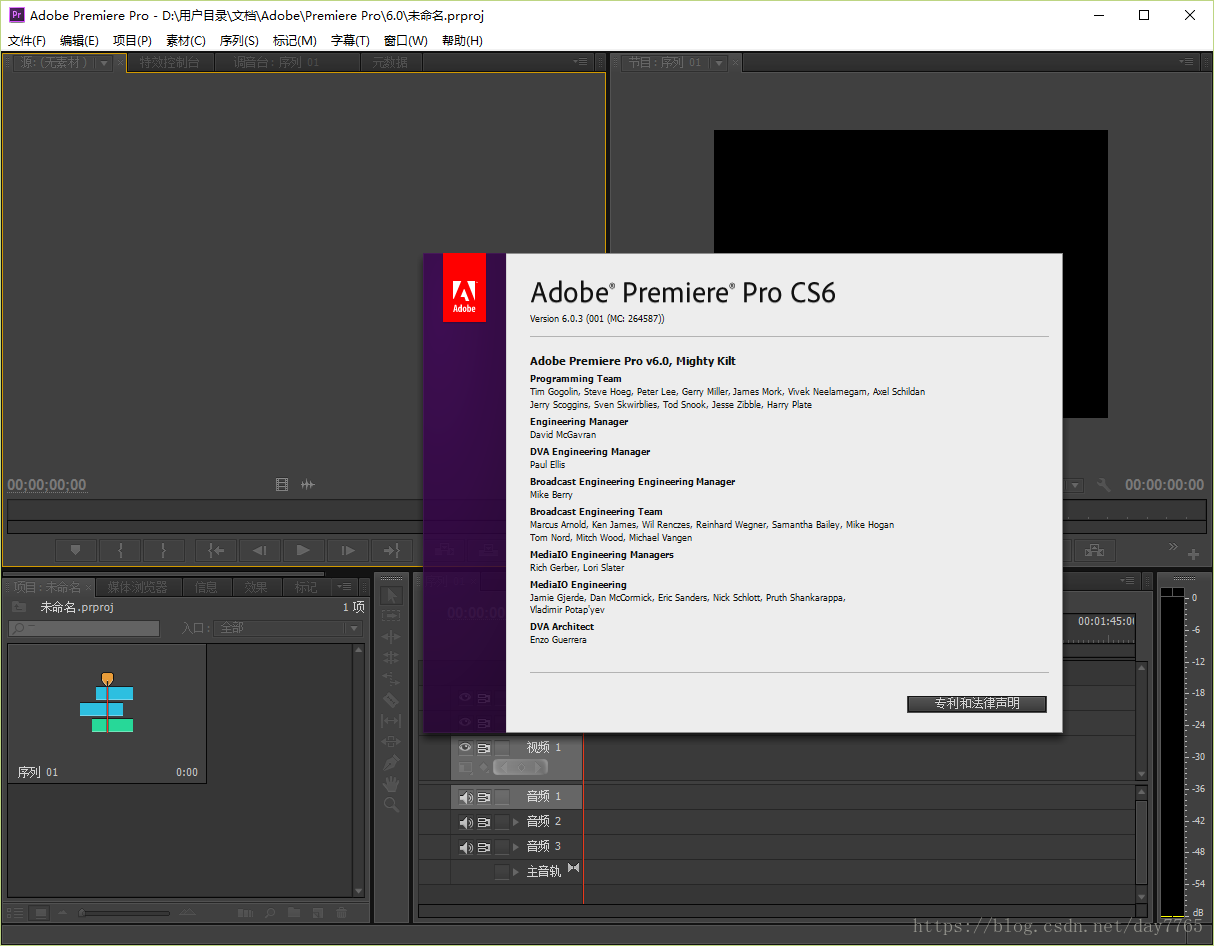Open 字幕(T) menu
This screenshot has width=1214, height=946.
point(350,41)
